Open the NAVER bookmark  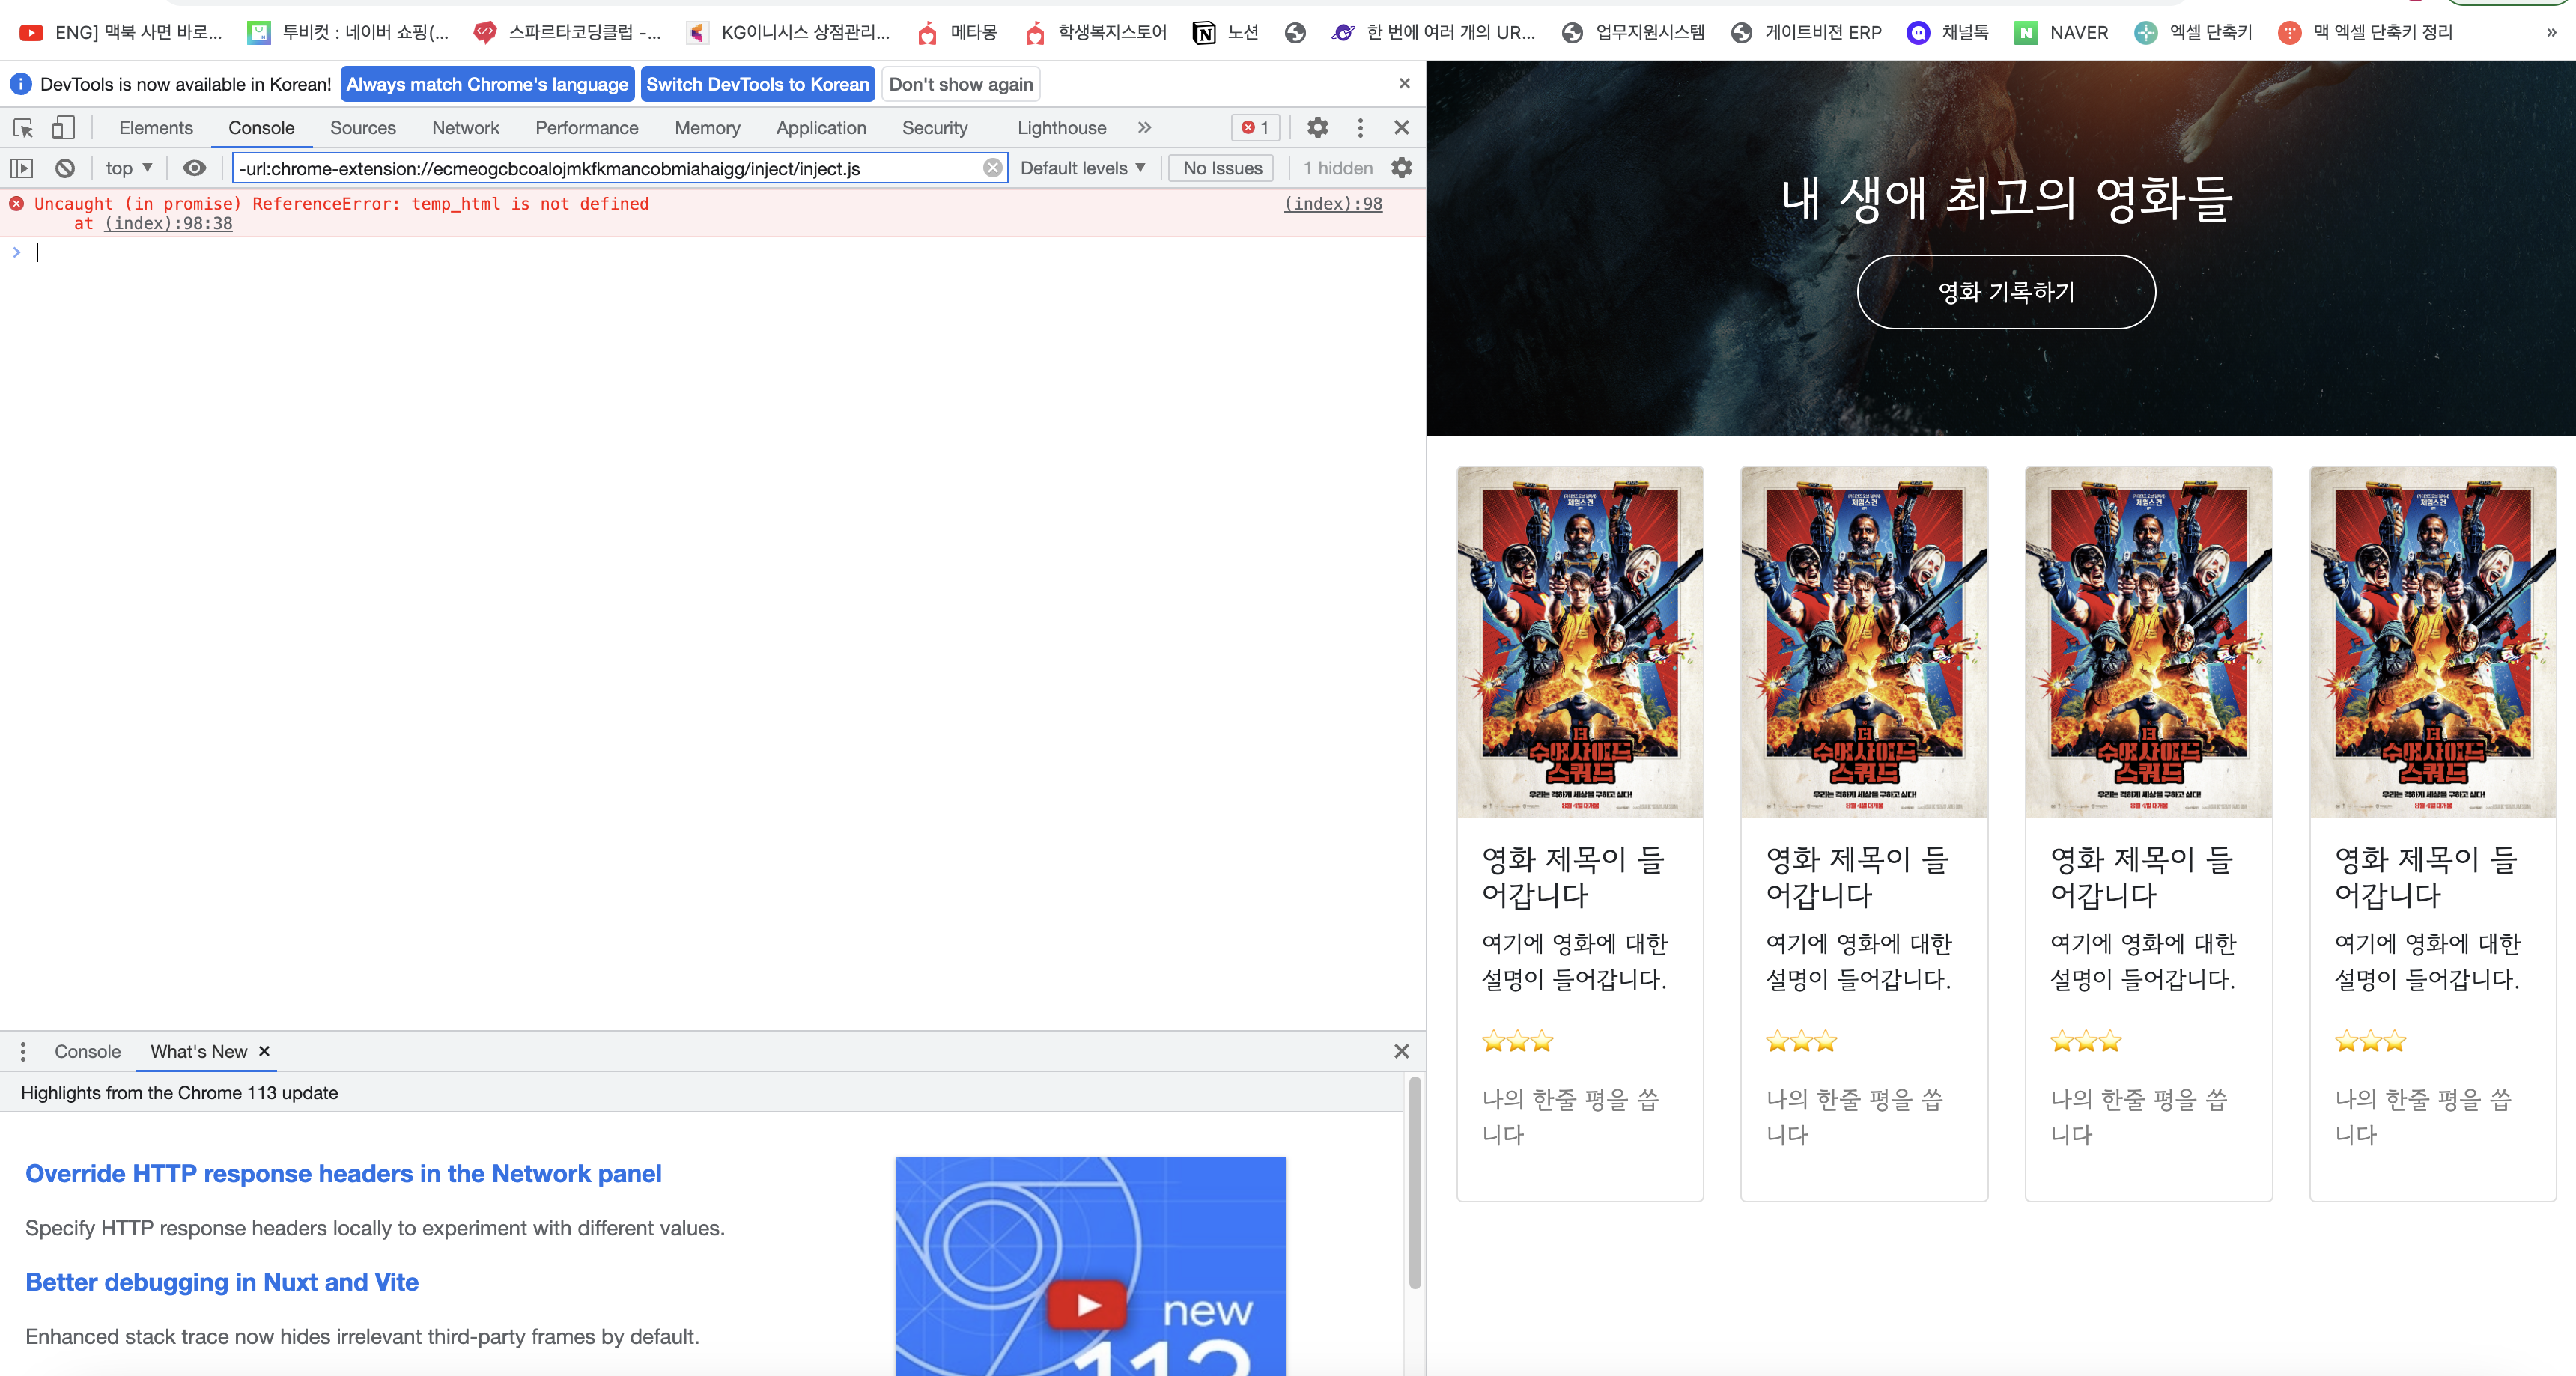pyautogui.click(x=2061, y=33)
